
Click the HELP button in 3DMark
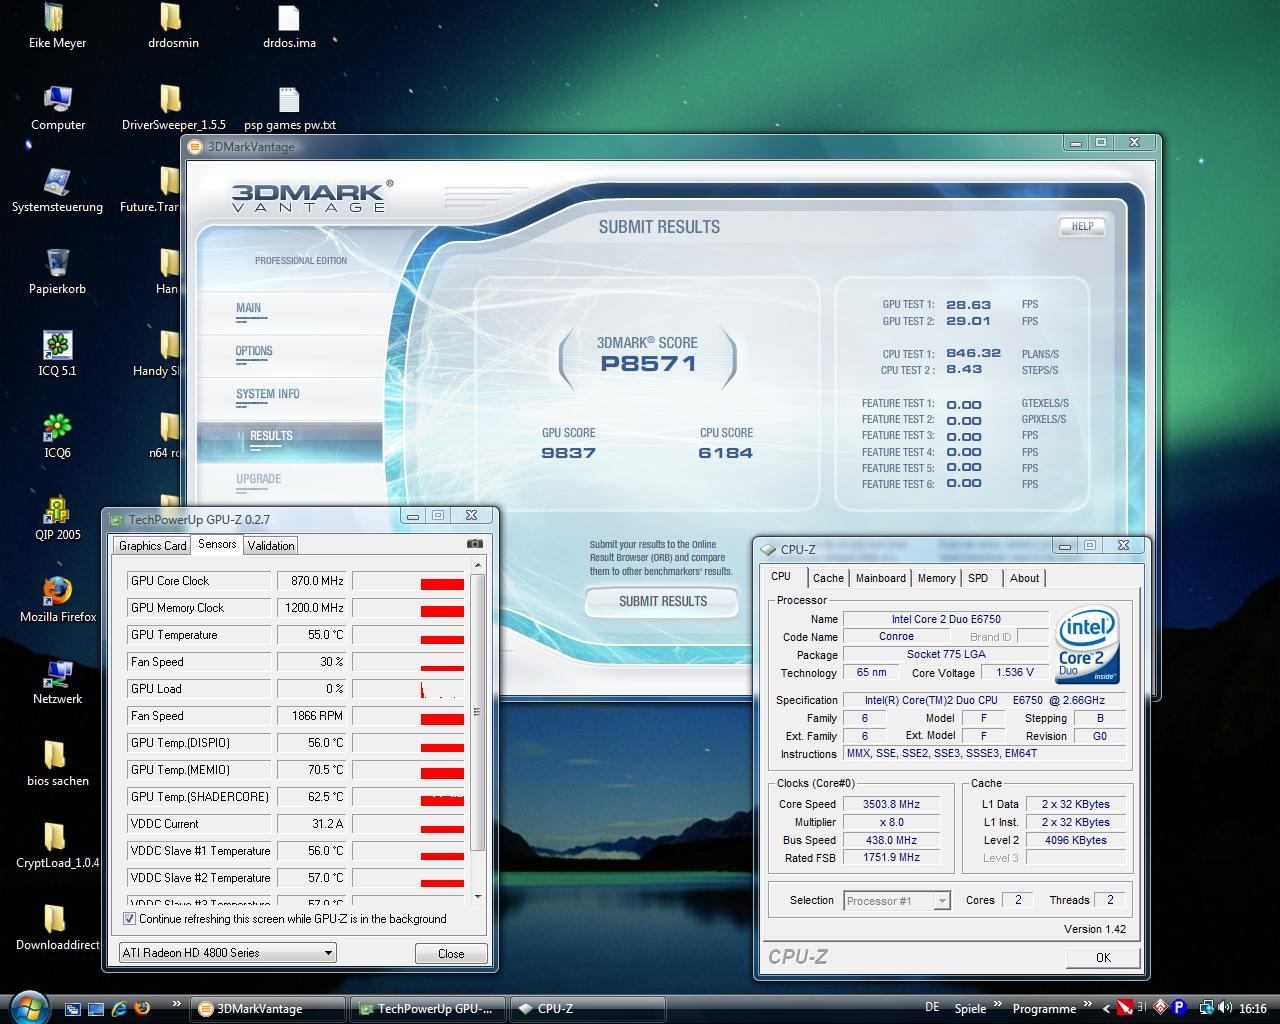tap(1082, 227)
